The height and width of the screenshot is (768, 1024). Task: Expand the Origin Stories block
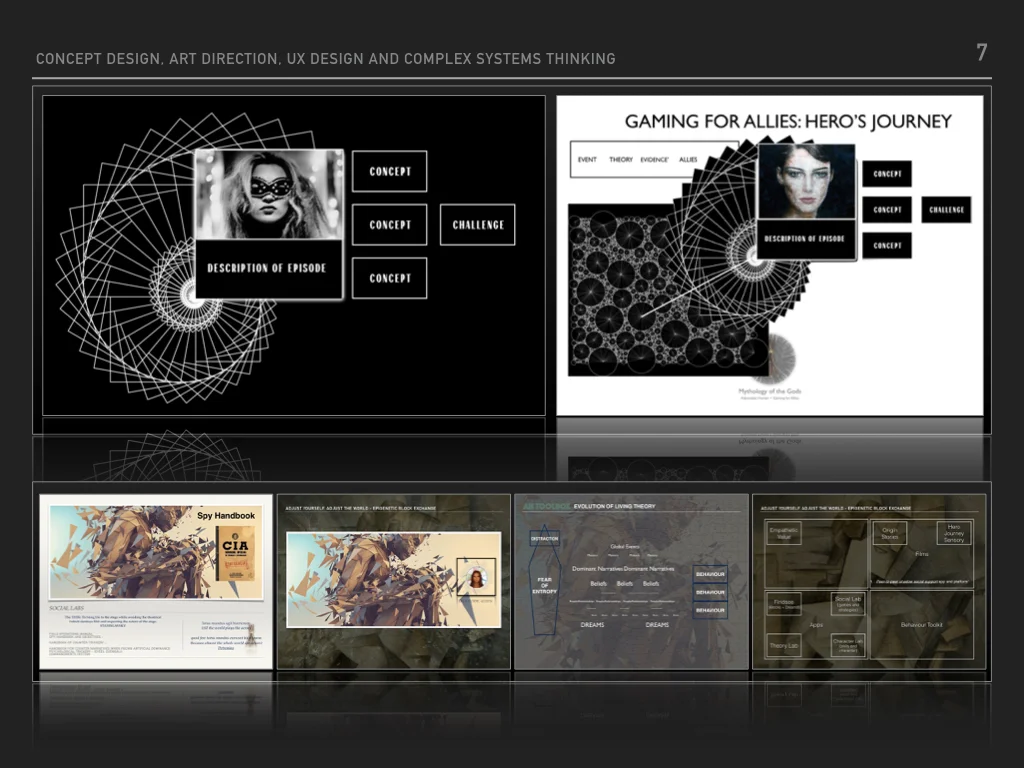coord(890,534)
